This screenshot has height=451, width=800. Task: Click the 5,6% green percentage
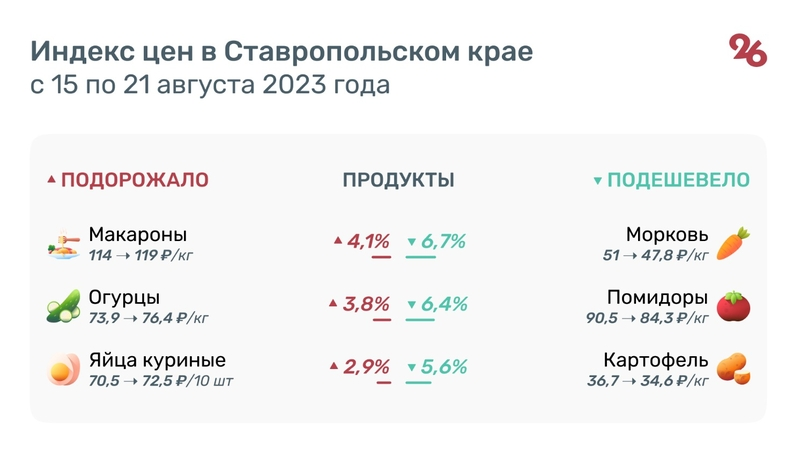point(444,367)
